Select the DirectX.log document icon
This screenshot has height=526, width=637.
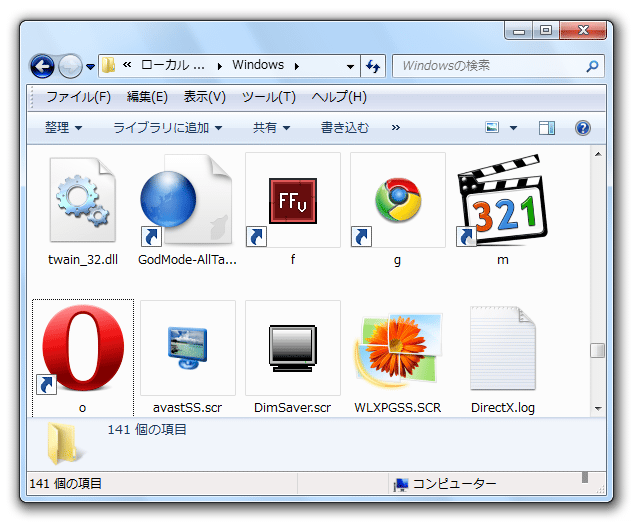[503, 349]
